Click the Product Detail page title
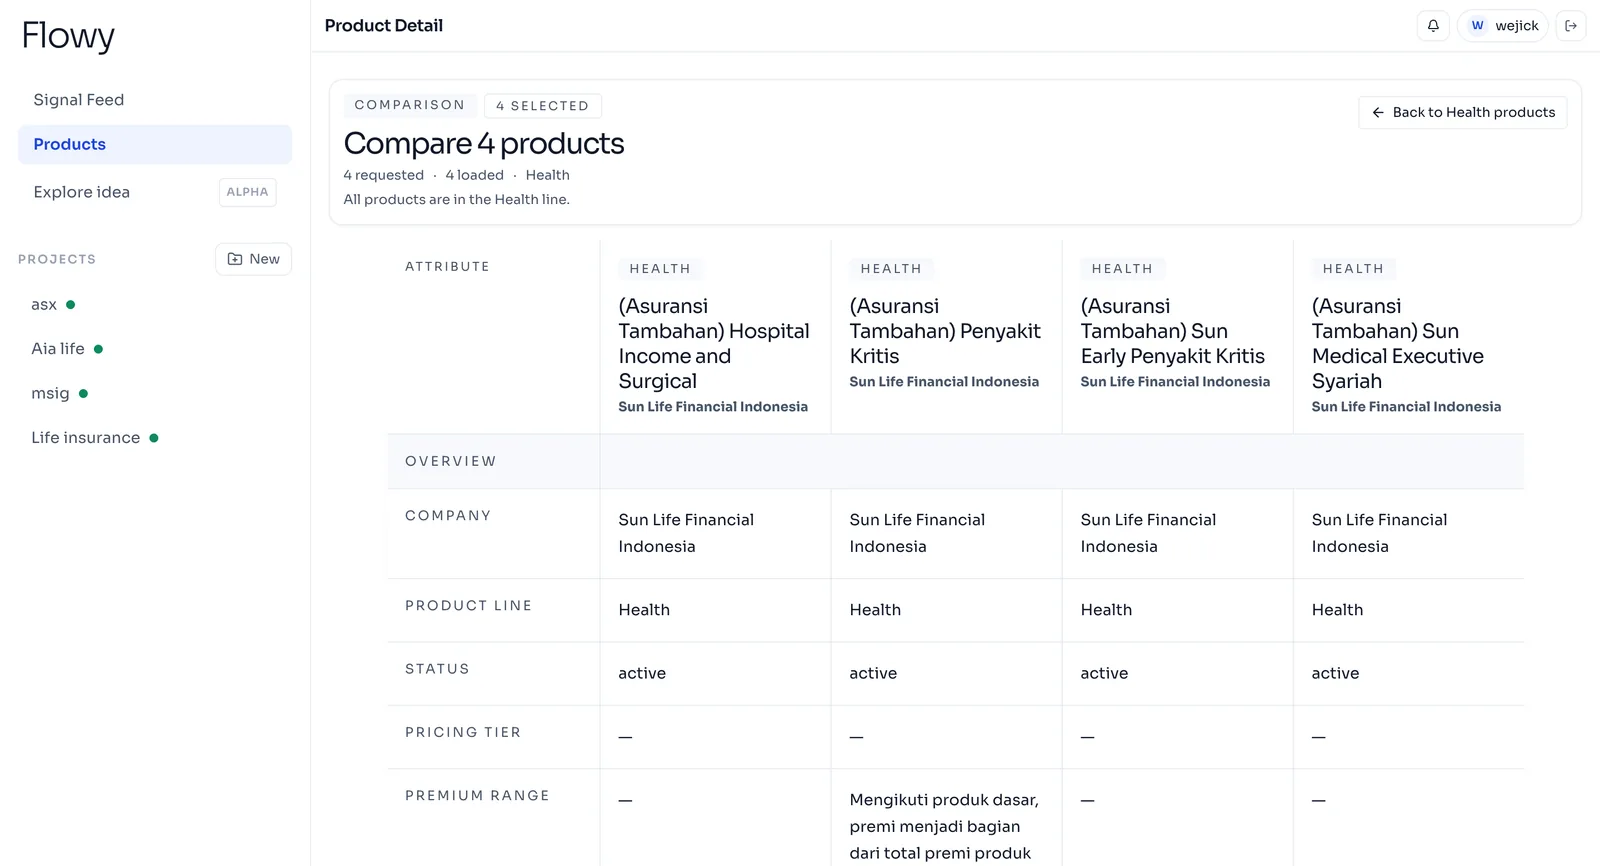 tap(384, 26)
